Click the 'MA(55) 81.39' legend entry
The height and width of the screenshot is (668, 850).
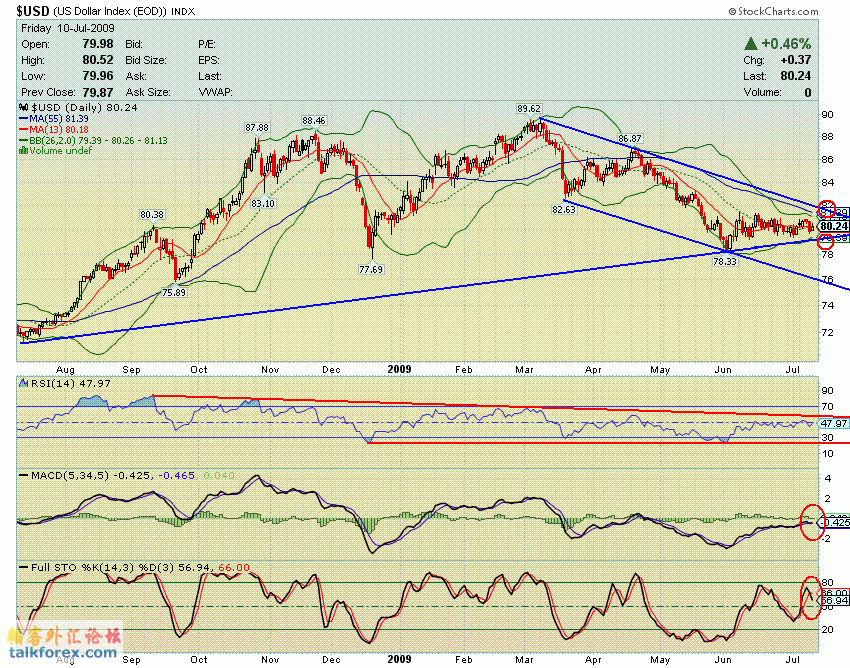[x=59, y=119]
